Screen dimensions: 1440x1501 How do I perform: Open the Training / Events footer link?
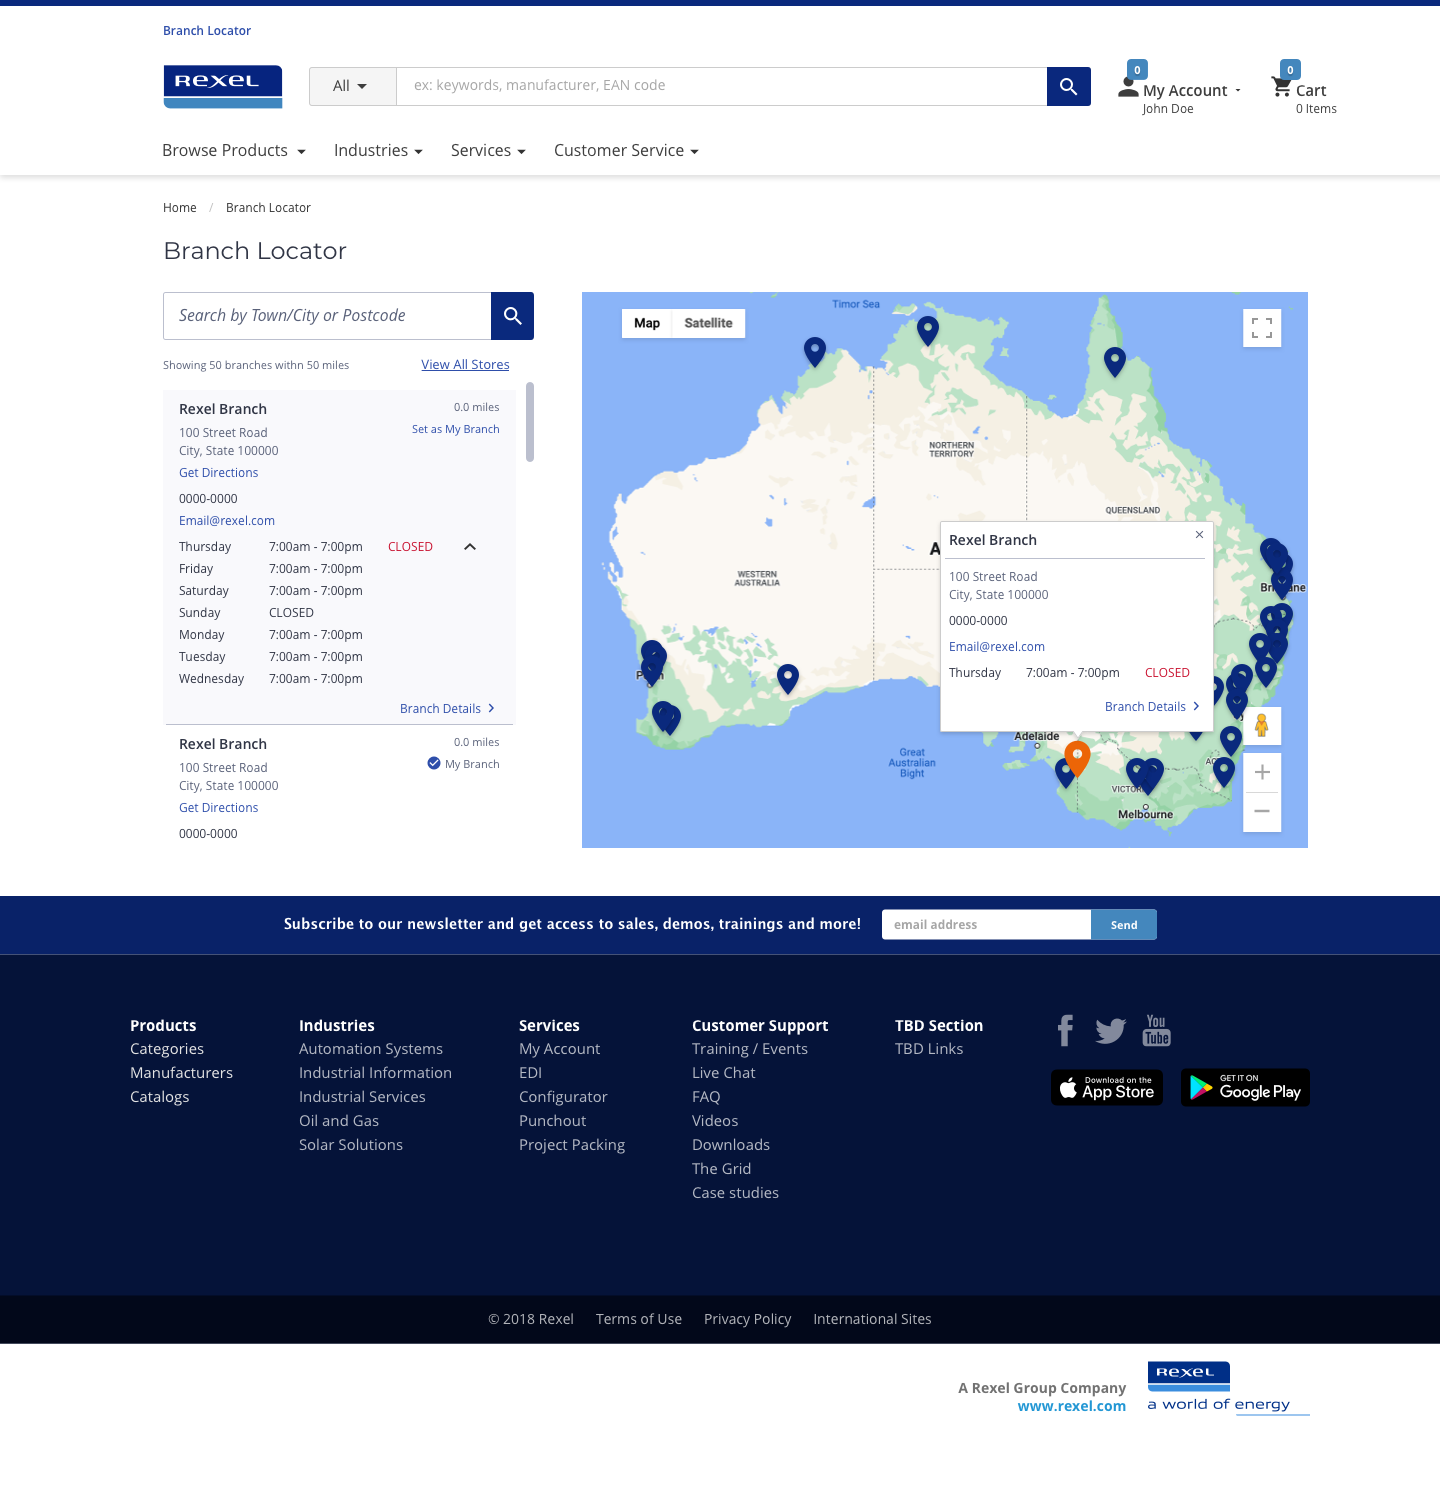tap(750, 1049)
